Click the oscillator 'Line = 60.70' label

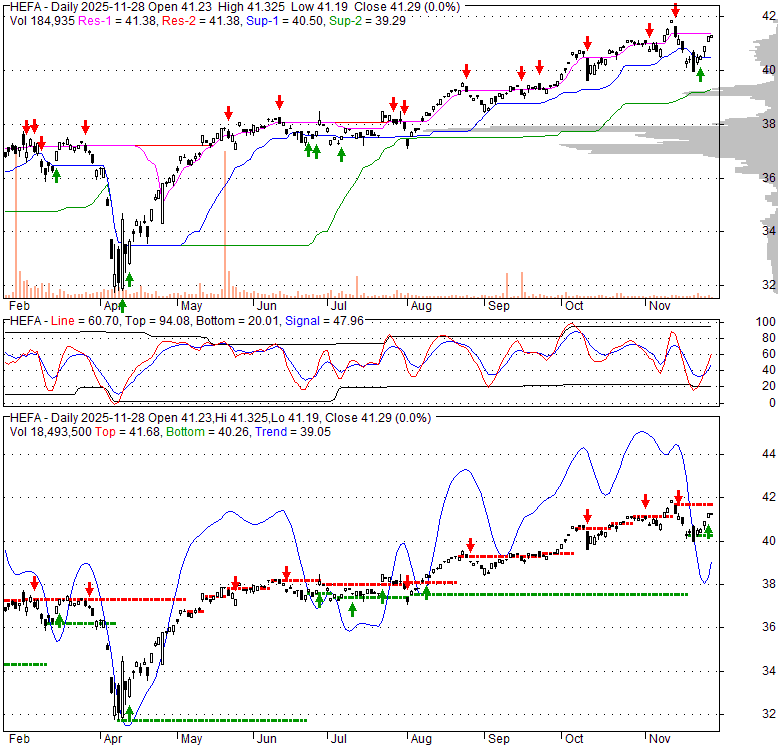pos(85,321)
